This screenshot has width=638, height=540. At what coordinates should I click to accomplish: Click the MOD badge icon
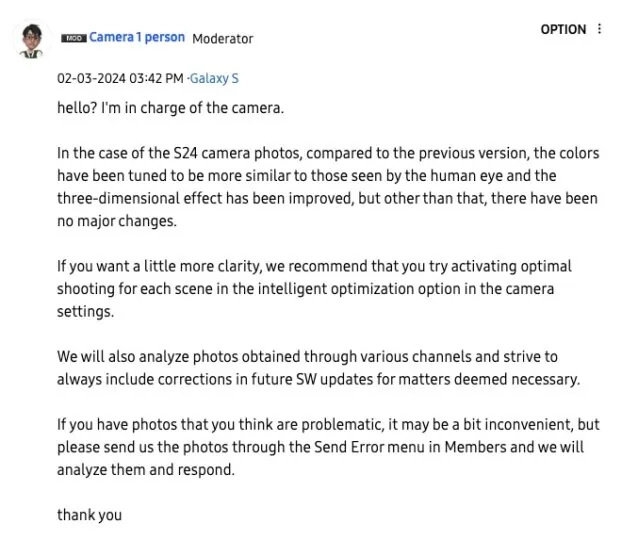pos(74,38)
